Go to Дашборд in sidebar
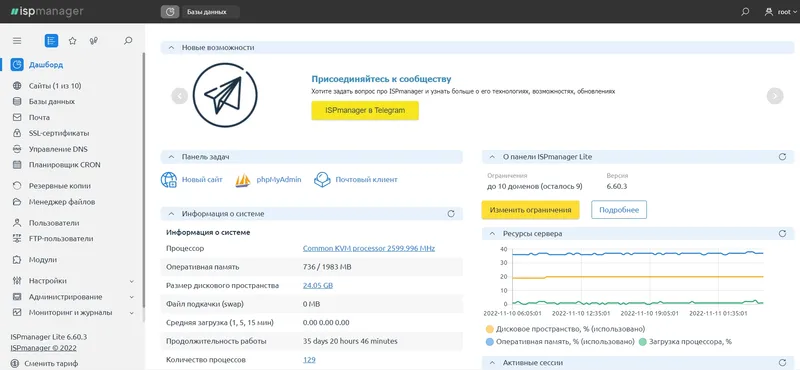 coord(46,65)
